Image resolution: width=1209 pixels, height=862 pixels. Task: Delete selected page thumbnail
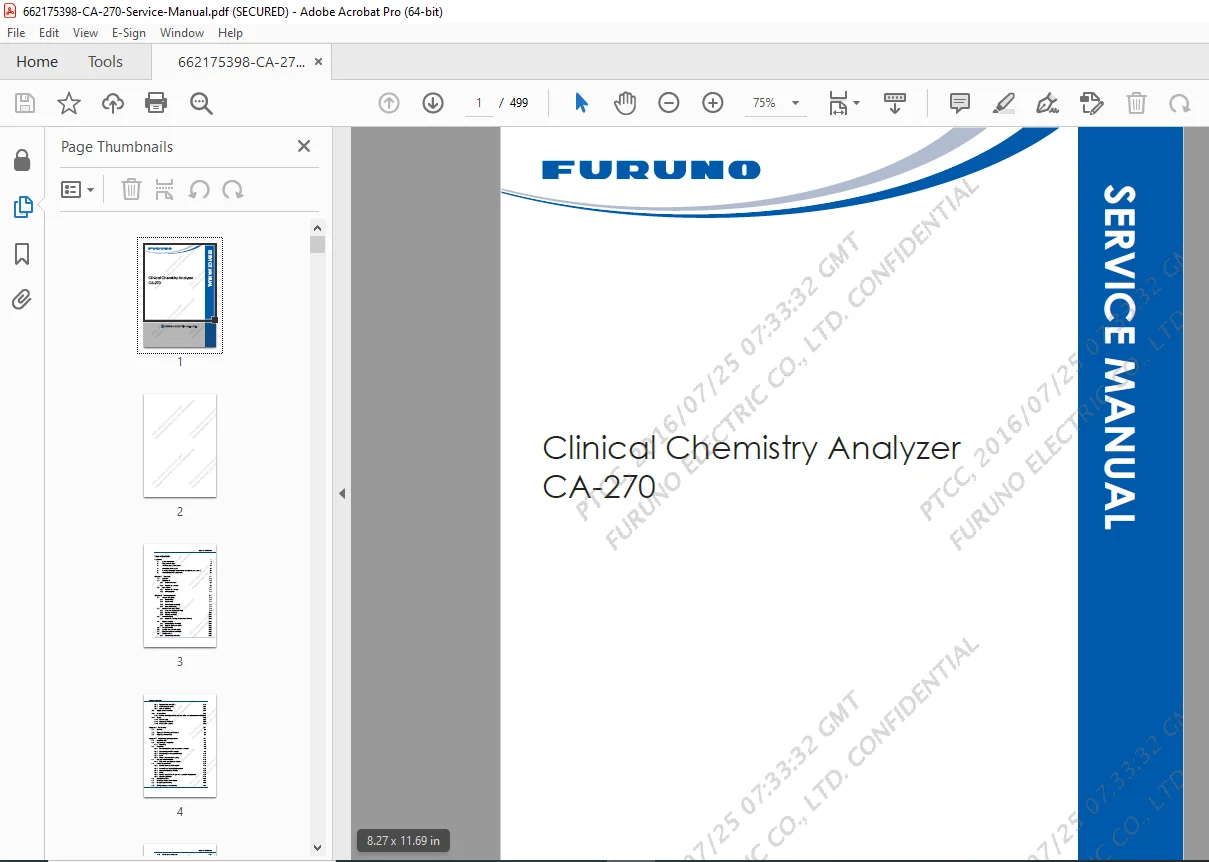point(131,189)
